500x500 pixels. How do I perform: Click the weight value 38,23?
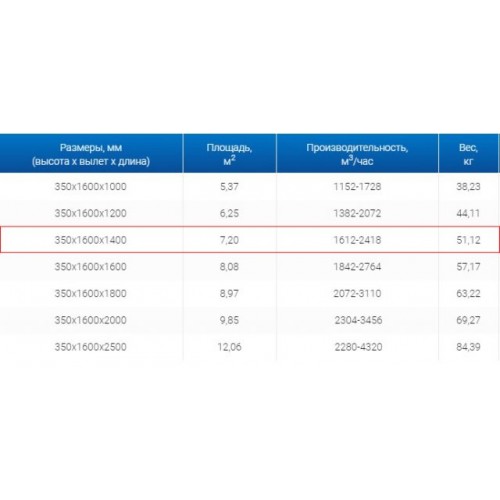(x=468, y=186)
